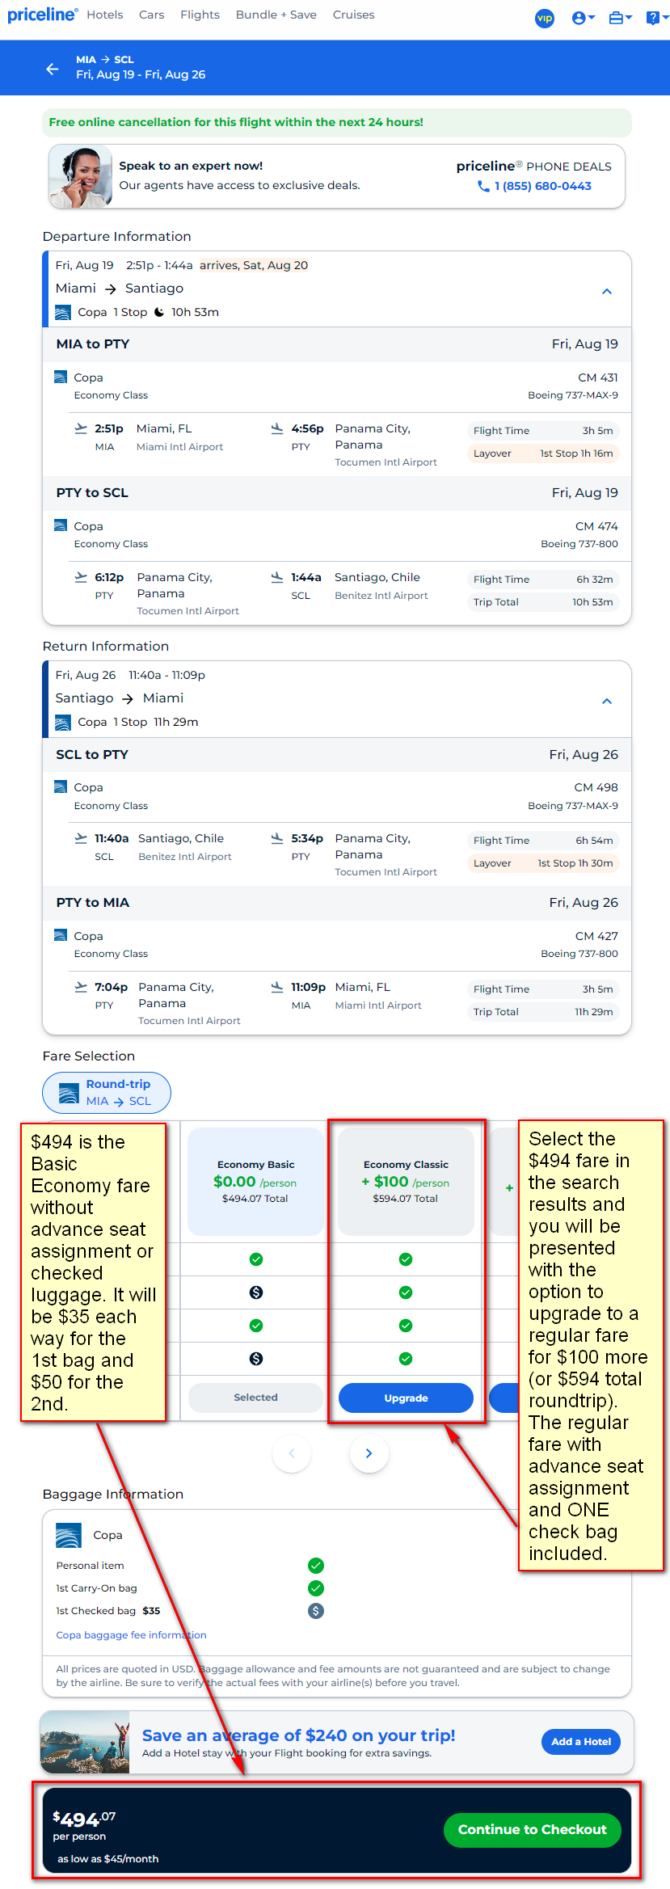This screenshot has height=1889, width=670.
Task: Click the landing icon next to 1:44a Santiago
Action: point(277,577)
